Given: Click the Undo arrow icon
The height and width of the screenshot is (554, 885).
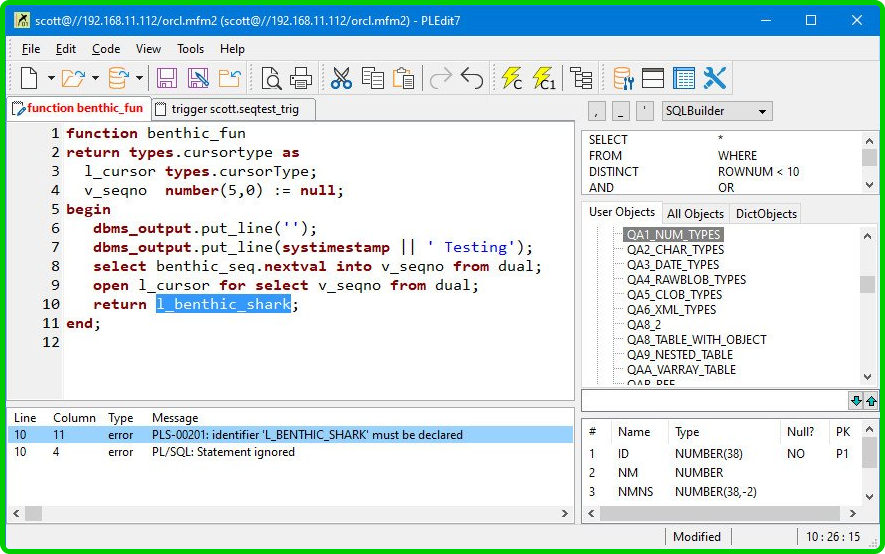Looking at the screenshot, I should (x=472, y=78).
